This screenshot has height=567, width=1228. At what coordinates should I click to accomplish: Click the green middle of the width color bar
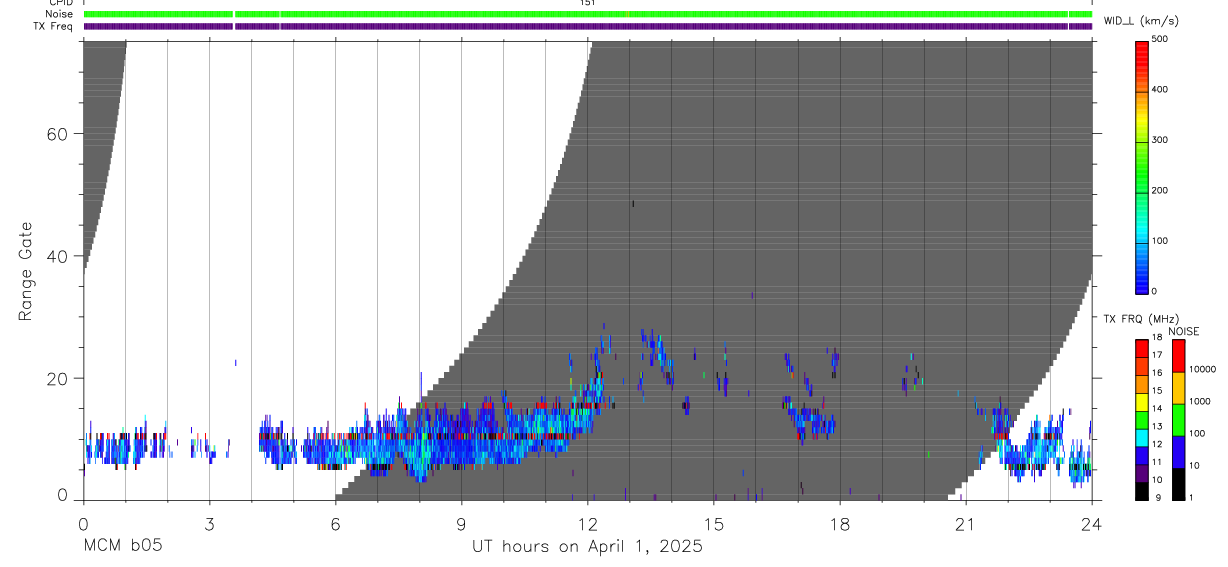click(1142, 166)
